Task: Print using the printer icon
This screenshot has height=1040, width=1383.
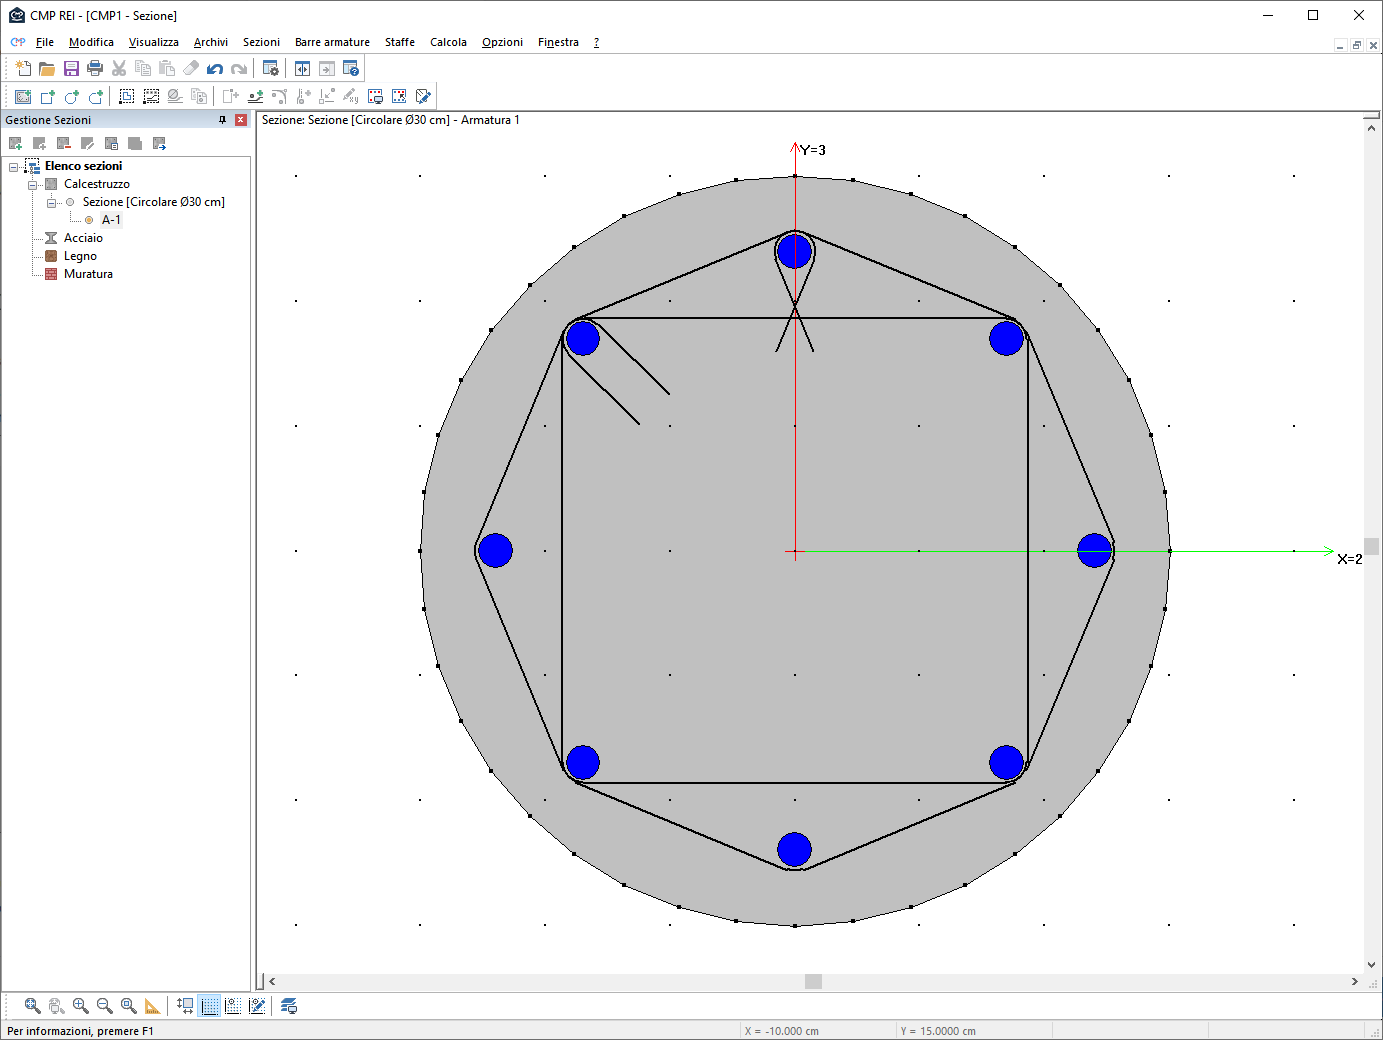Action: tap(95, 68)
